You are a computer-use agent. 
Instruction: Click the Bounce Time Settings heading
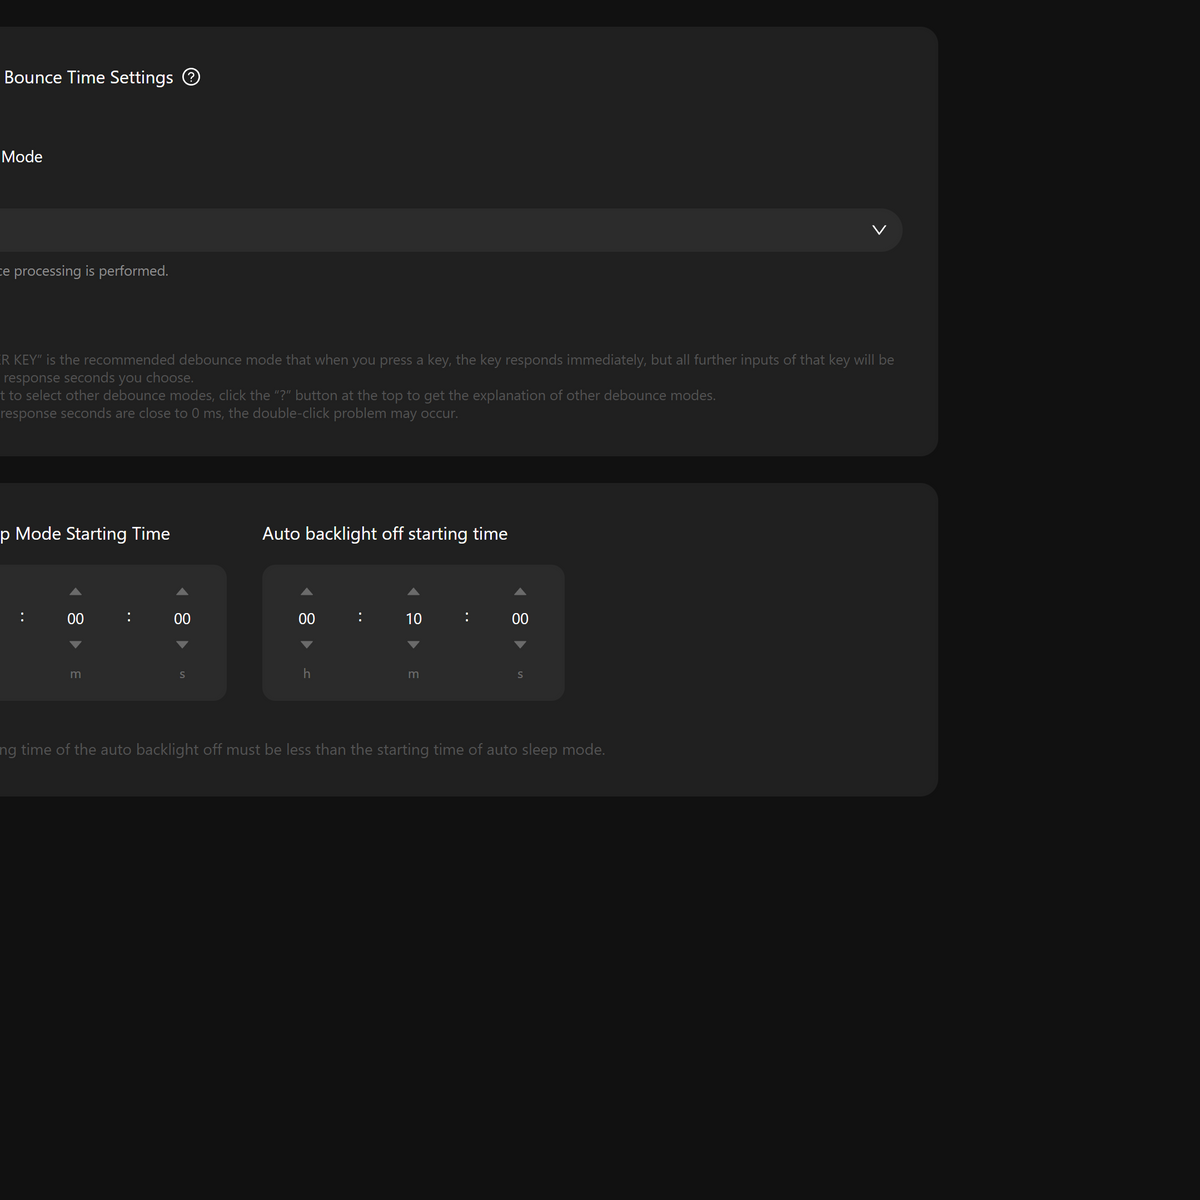(x=88, y=78)
